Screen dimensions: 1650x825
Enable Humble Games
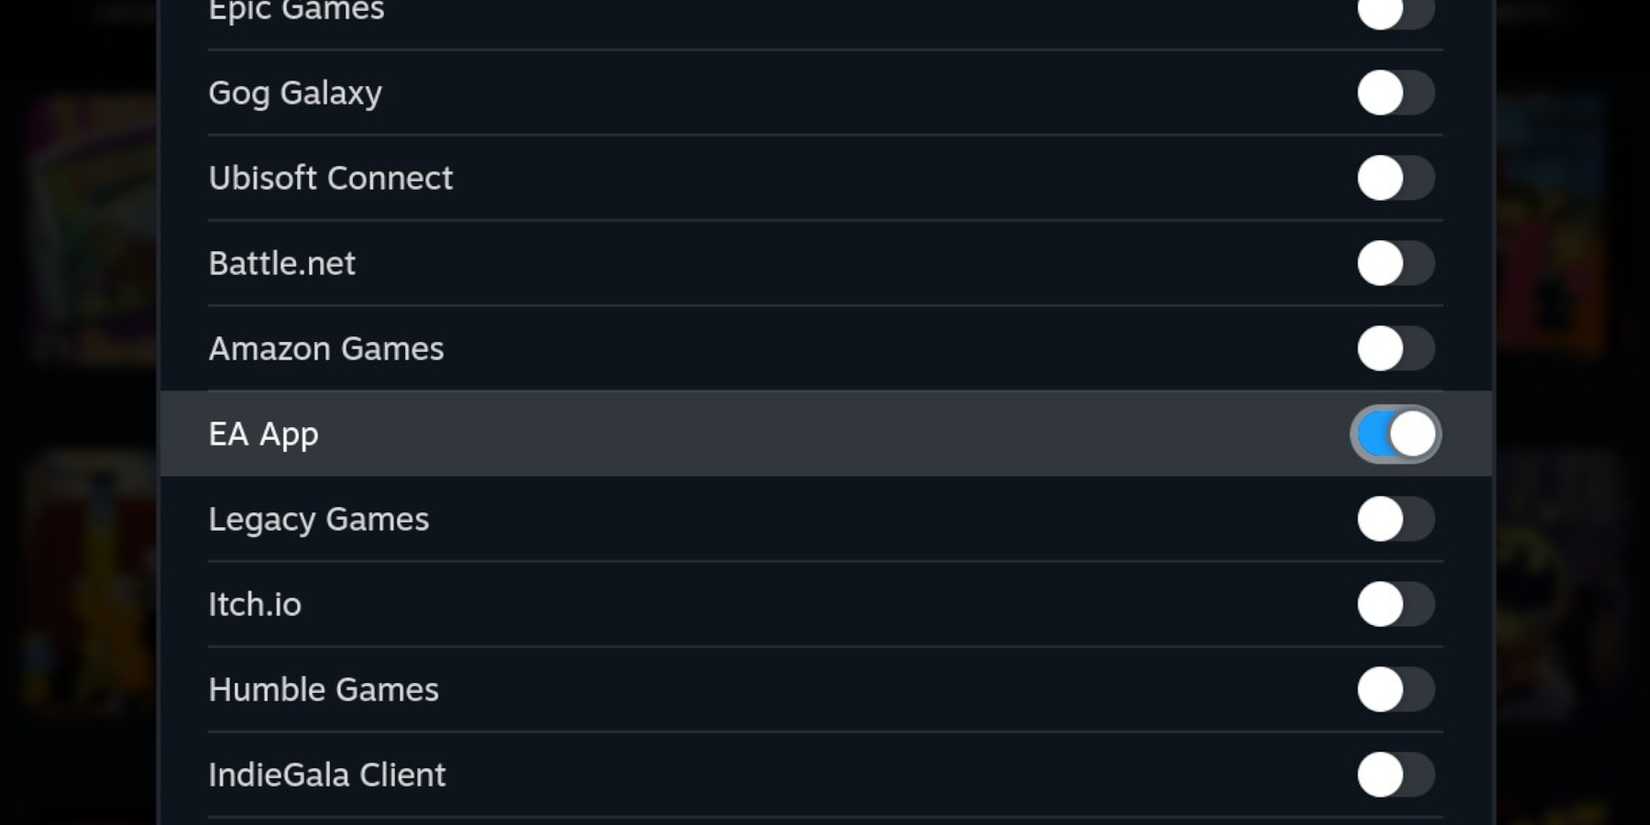pos(1396,689)
